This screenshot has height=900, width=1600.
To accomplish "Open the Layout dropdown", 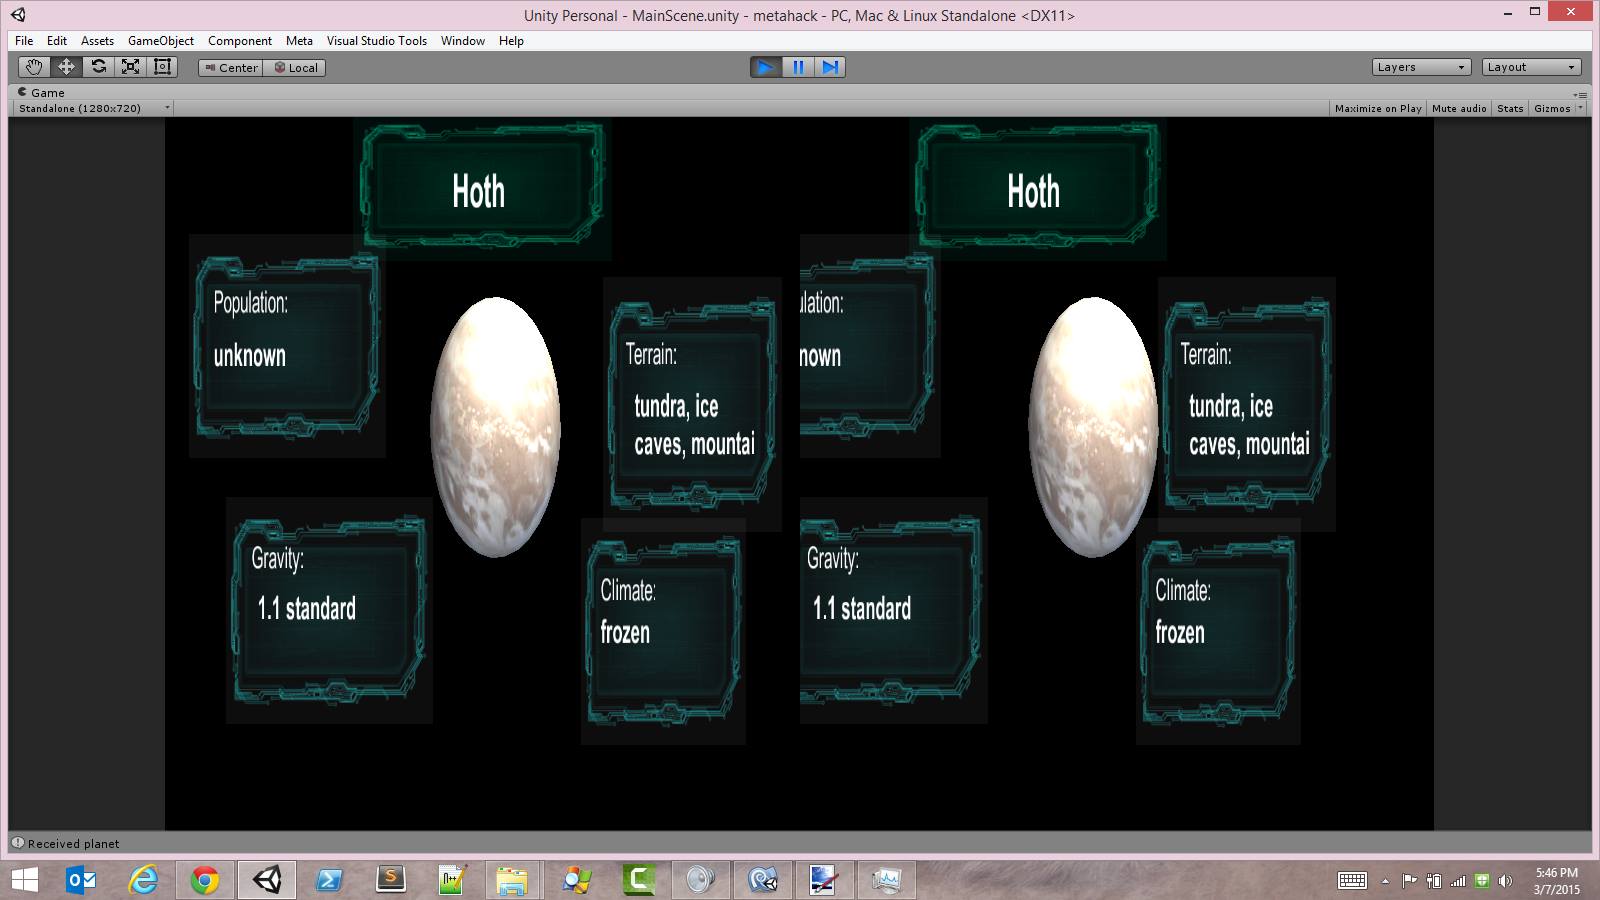I will 1531,67.
